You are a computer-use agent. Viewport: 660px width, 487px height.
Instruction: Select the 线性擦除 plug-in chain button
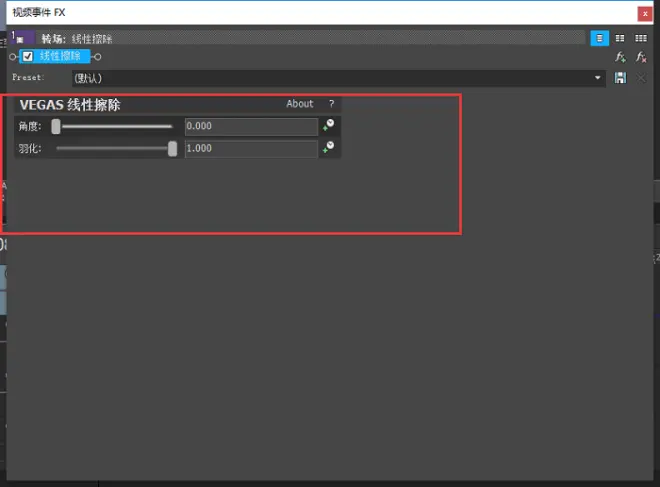coord(55,56)
